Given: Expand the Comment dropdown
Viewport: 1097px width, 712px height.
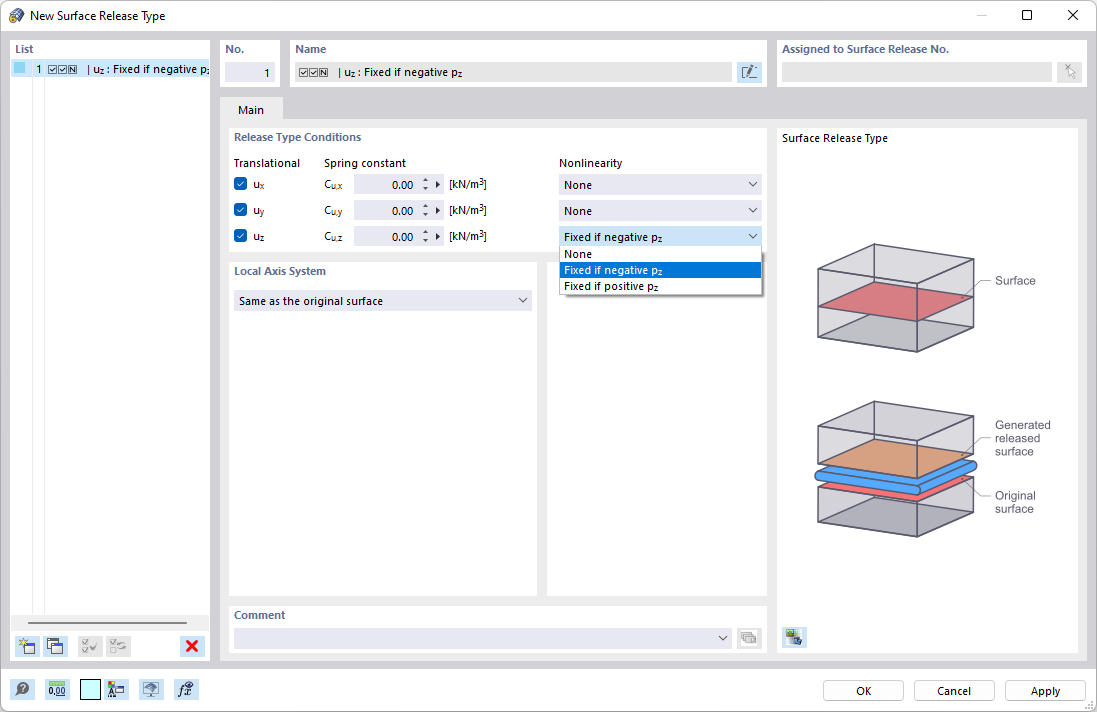Looking at the screenshot, I should [x=483, y=638].
